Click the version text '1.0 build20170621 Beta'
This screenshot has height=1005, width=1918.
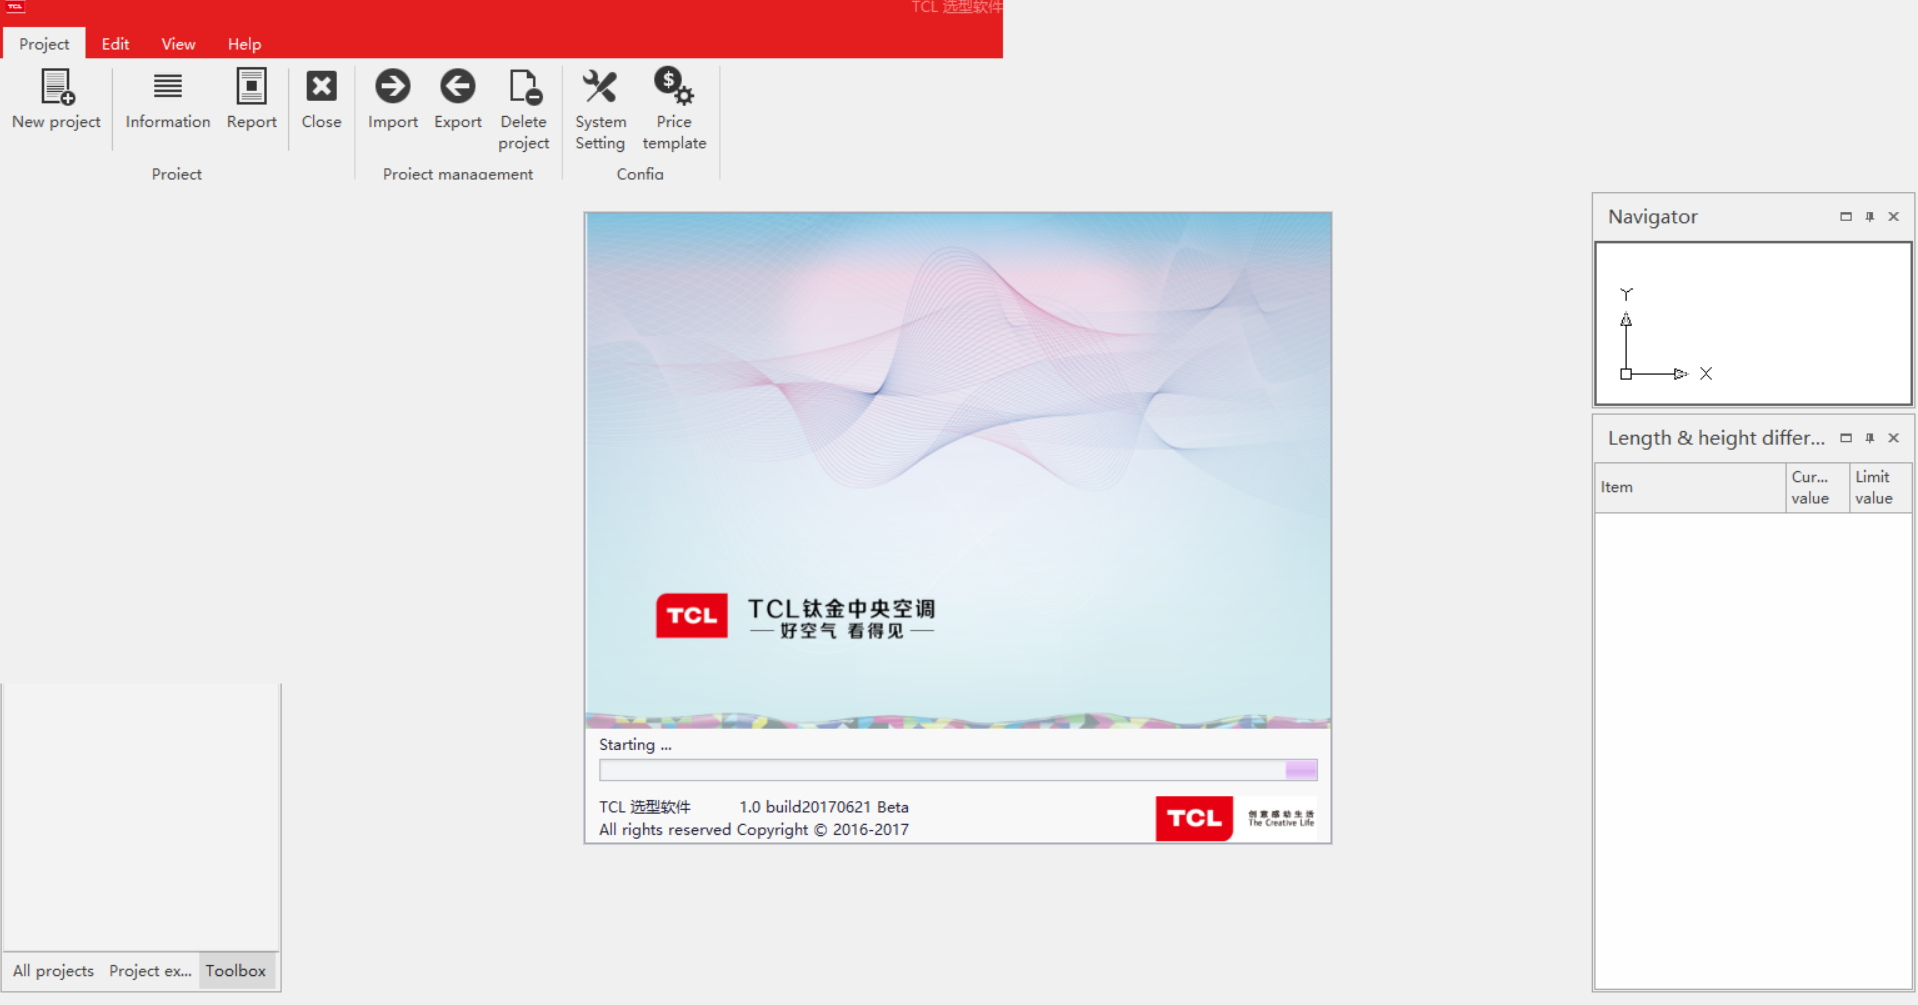[824, 807]
